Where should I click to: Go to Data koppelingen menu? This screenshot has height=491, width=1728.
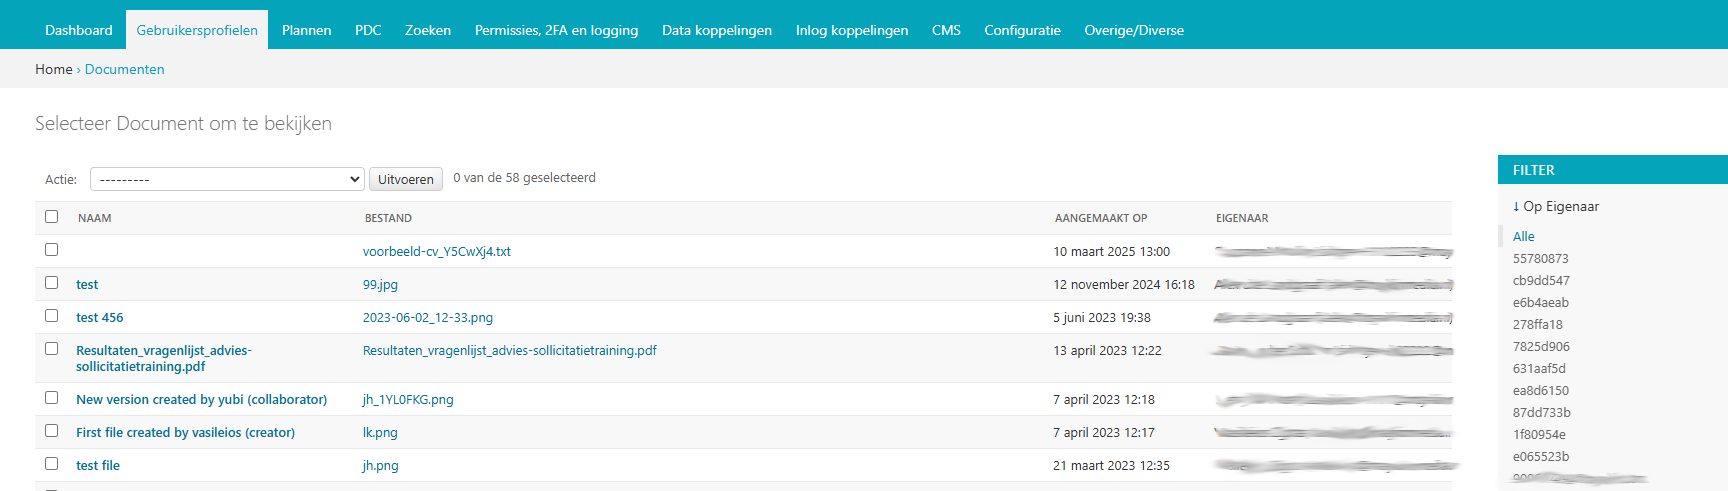pyautogui.click(x=716, y=30)
